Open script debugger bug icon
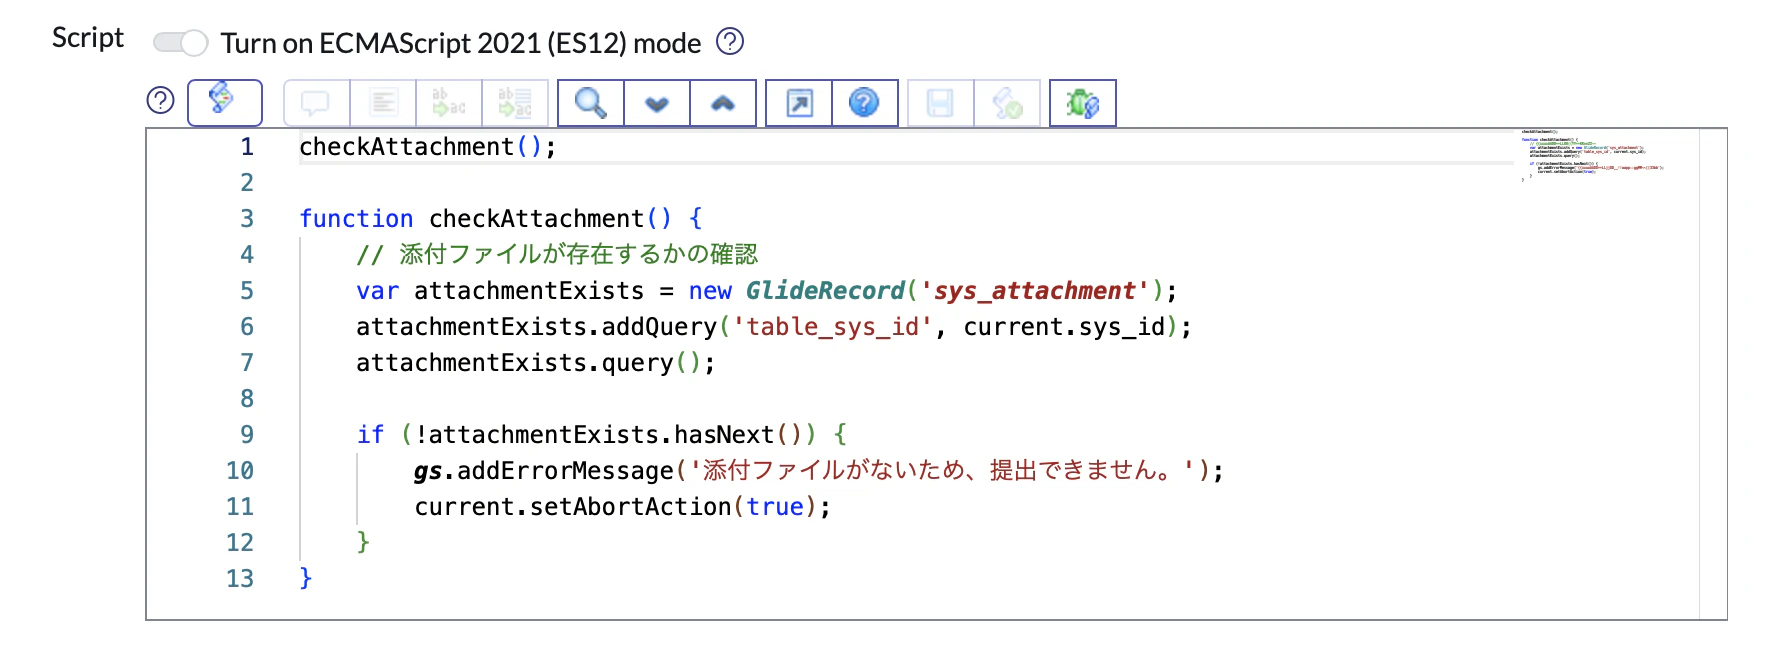The width and height of the screenshot is (1782, 658). click(x=1083, y=102)
